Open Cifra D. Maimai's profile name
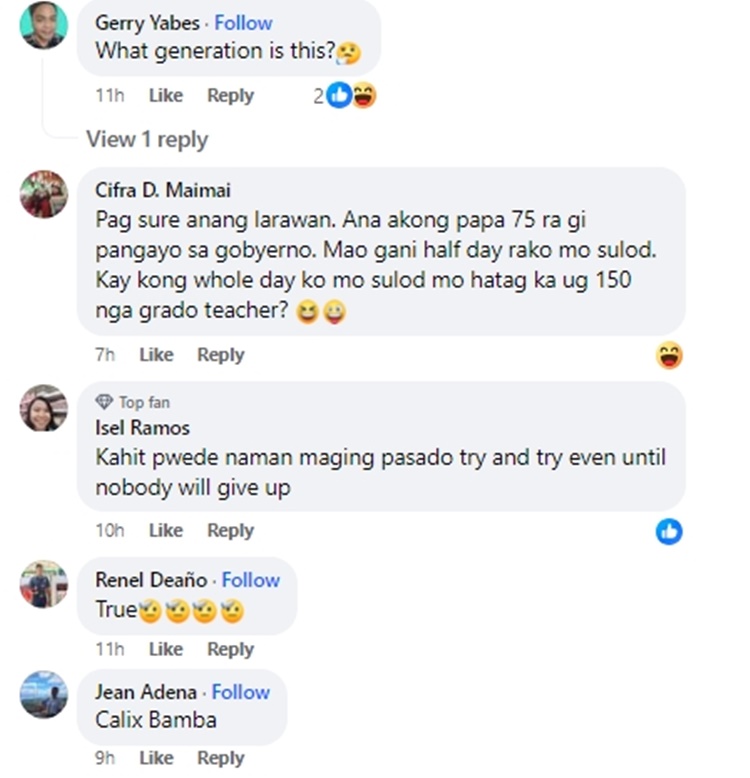Screen dimensions: 750x778 coord(162,190)
